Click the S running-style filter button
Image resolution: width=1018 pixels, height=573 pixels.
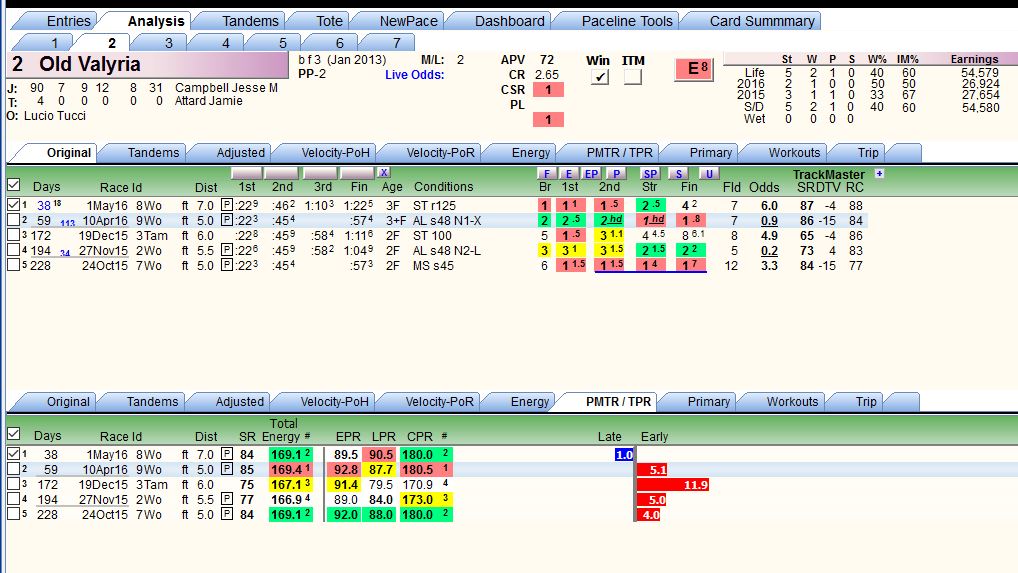point(678,173)
